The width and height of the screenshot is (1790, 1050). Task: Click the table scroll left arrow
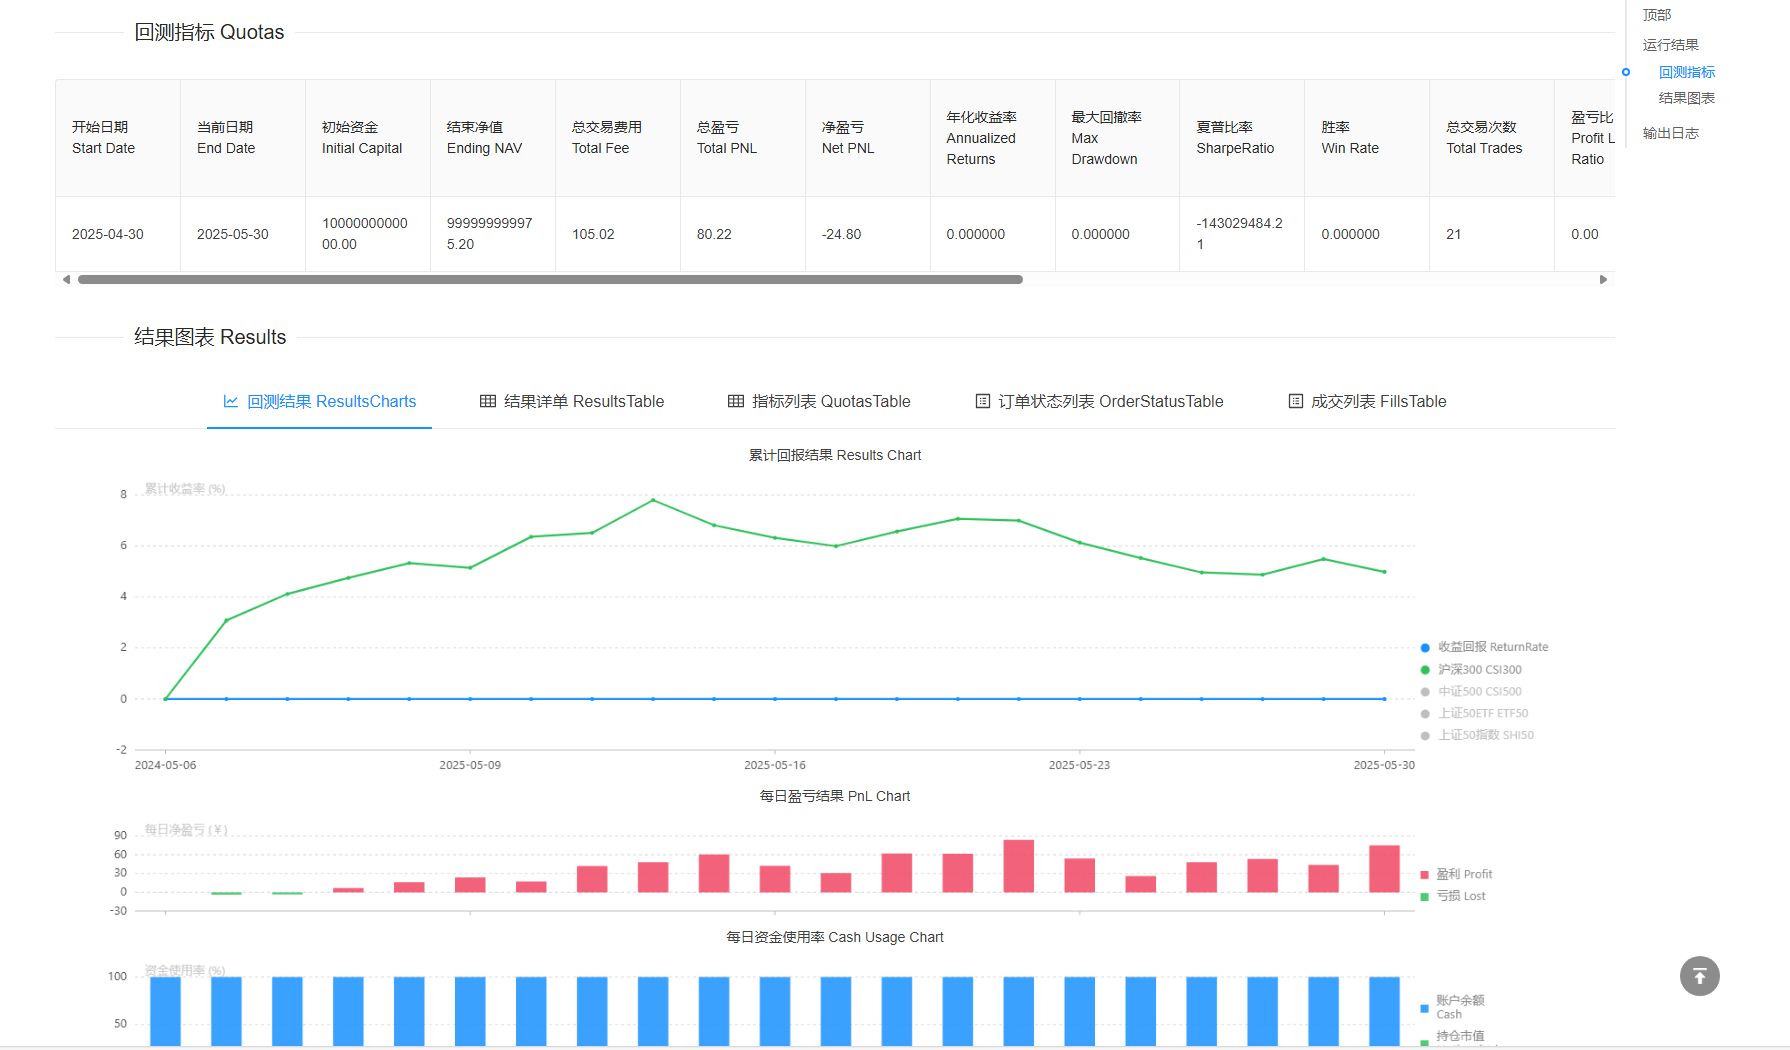(66, 280)
